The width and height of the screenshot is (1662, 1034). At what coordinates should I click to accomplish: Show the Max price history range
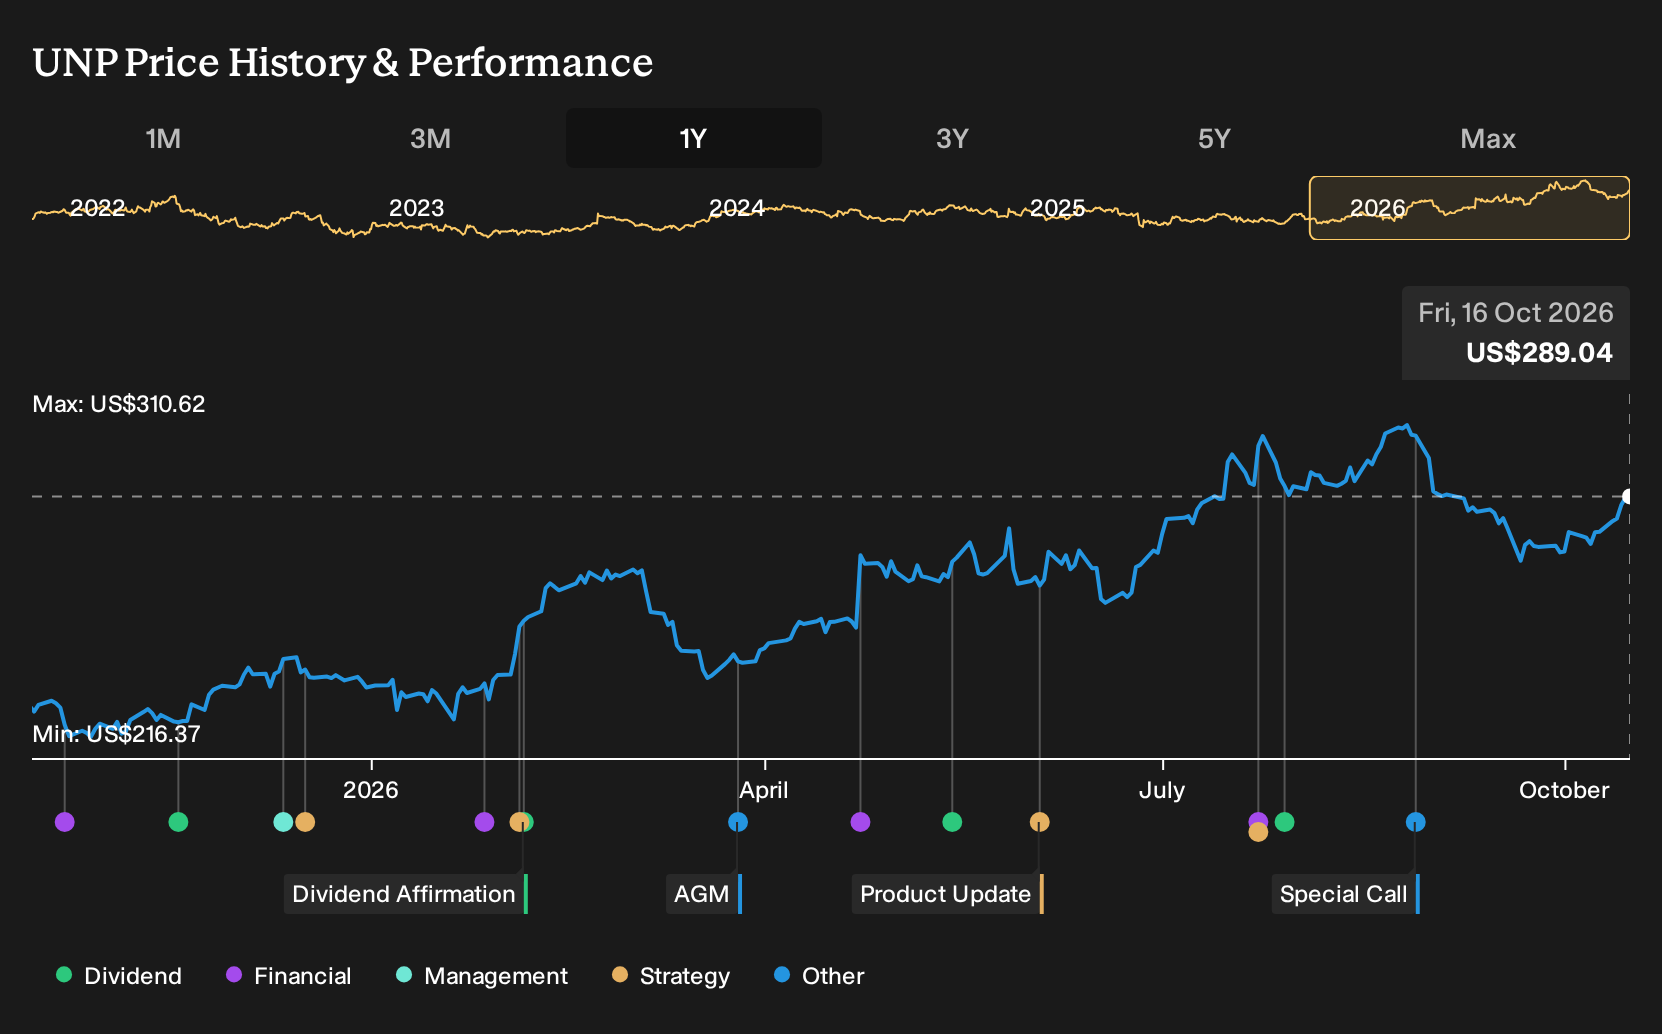click(x=1488, y=138)
